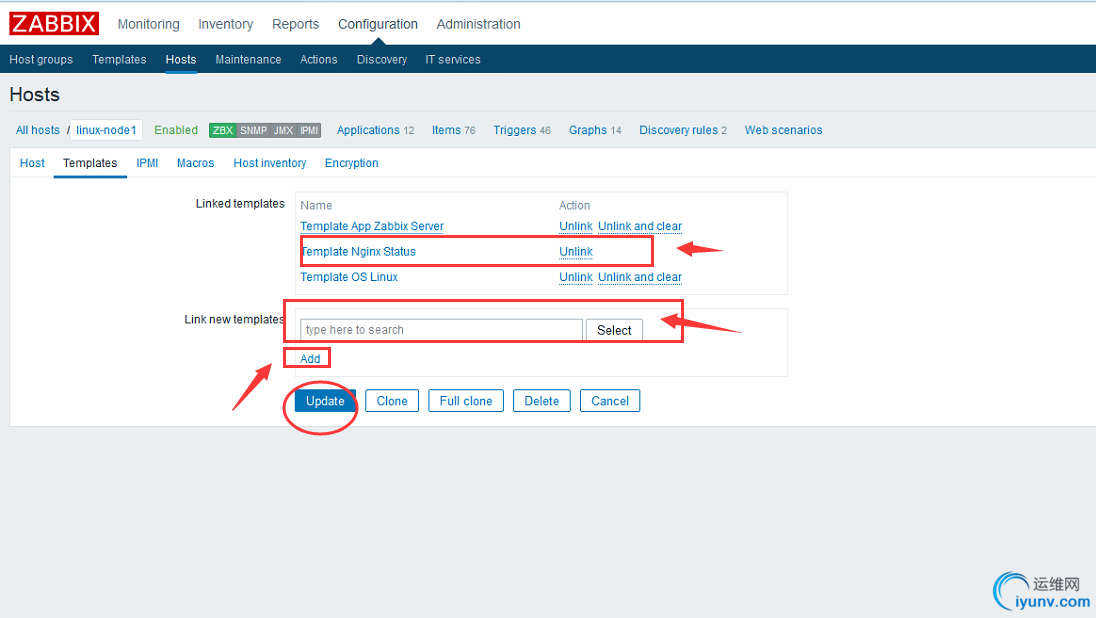Switch to the IPMI tab
This screenshot has height=618, width=1096.
pos(147,163)
